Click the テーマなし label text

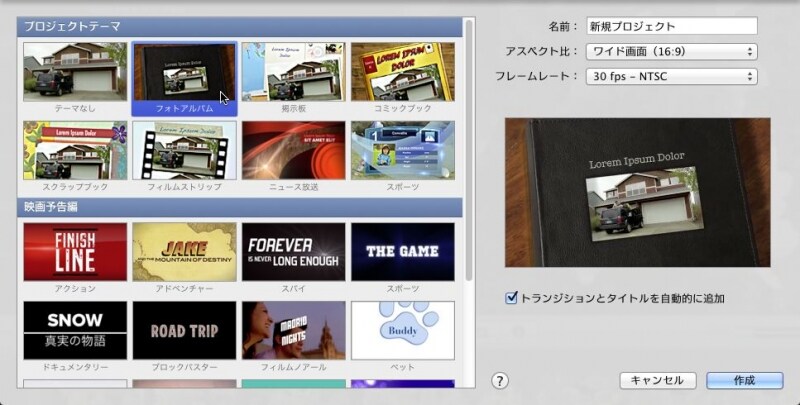75,108
